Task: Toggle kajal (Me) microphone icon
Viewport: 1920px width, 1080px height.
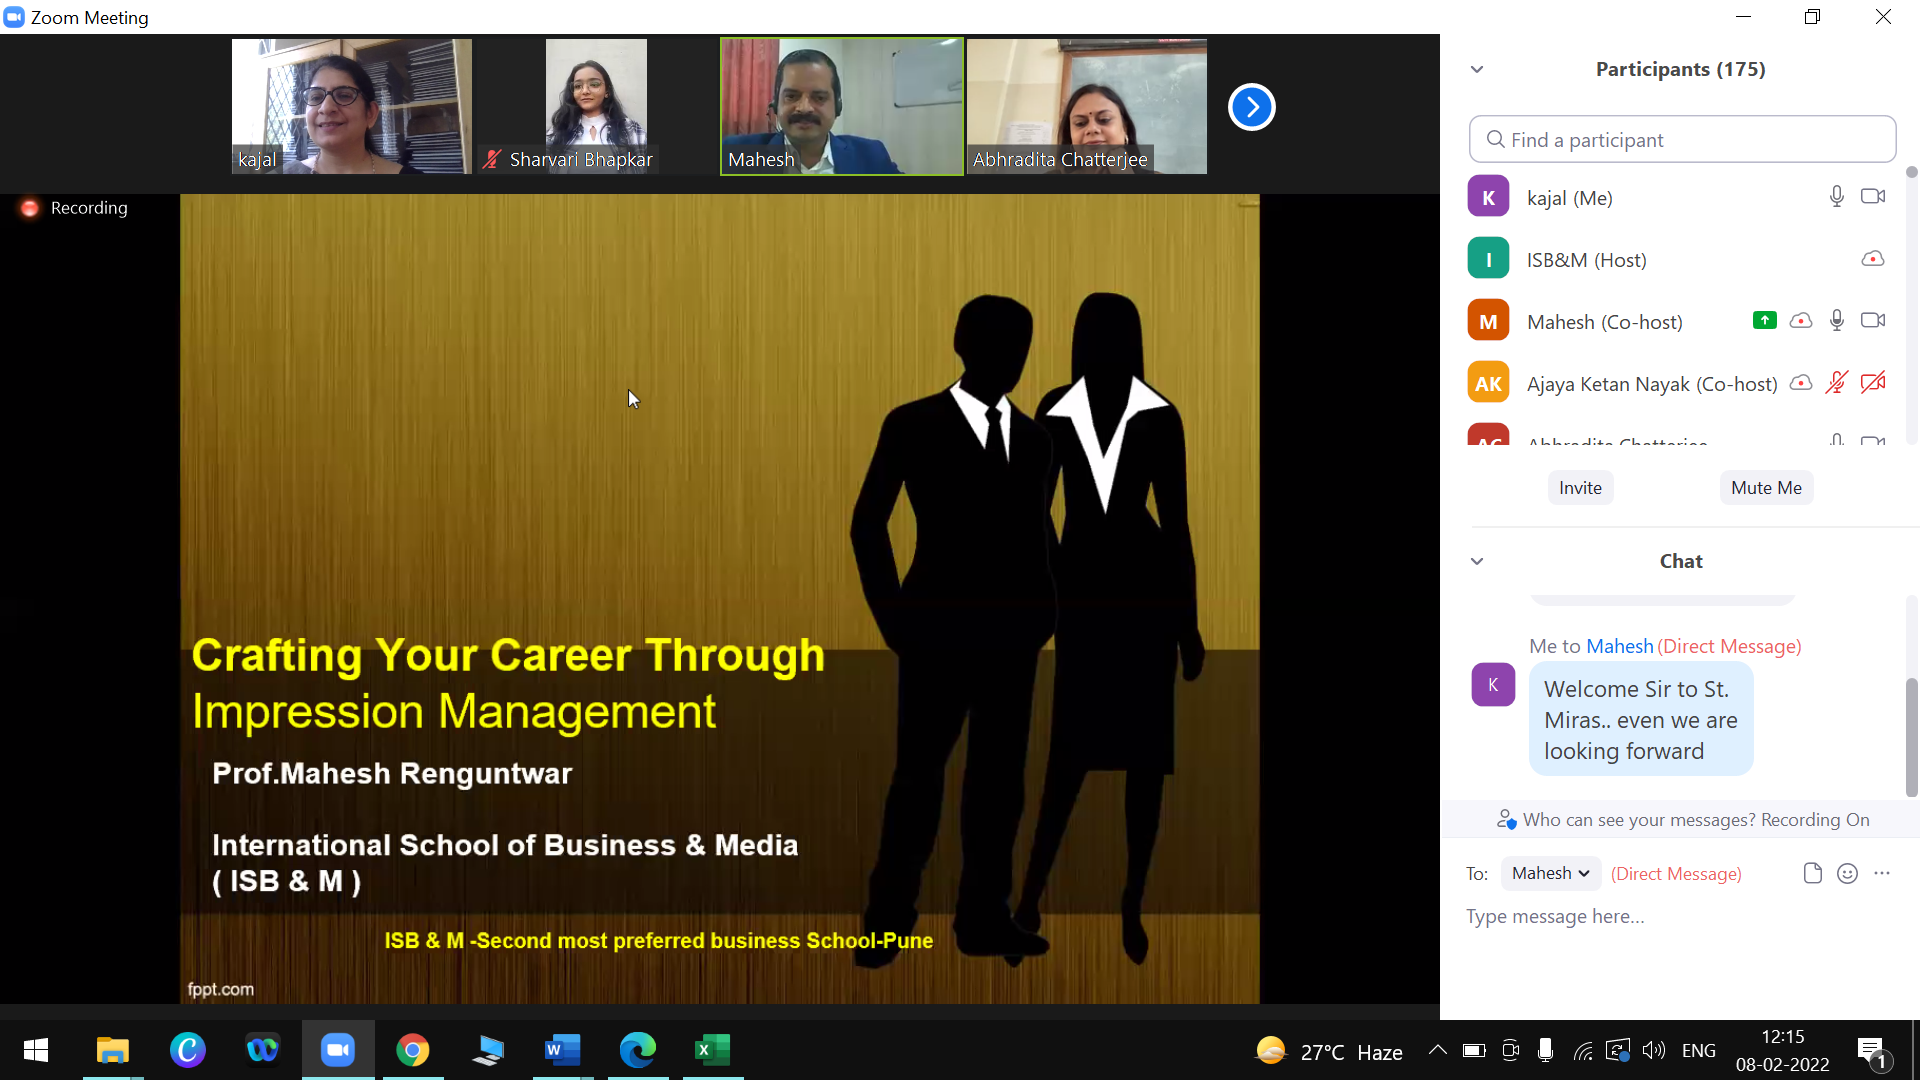Action: tap(1836, 197)
